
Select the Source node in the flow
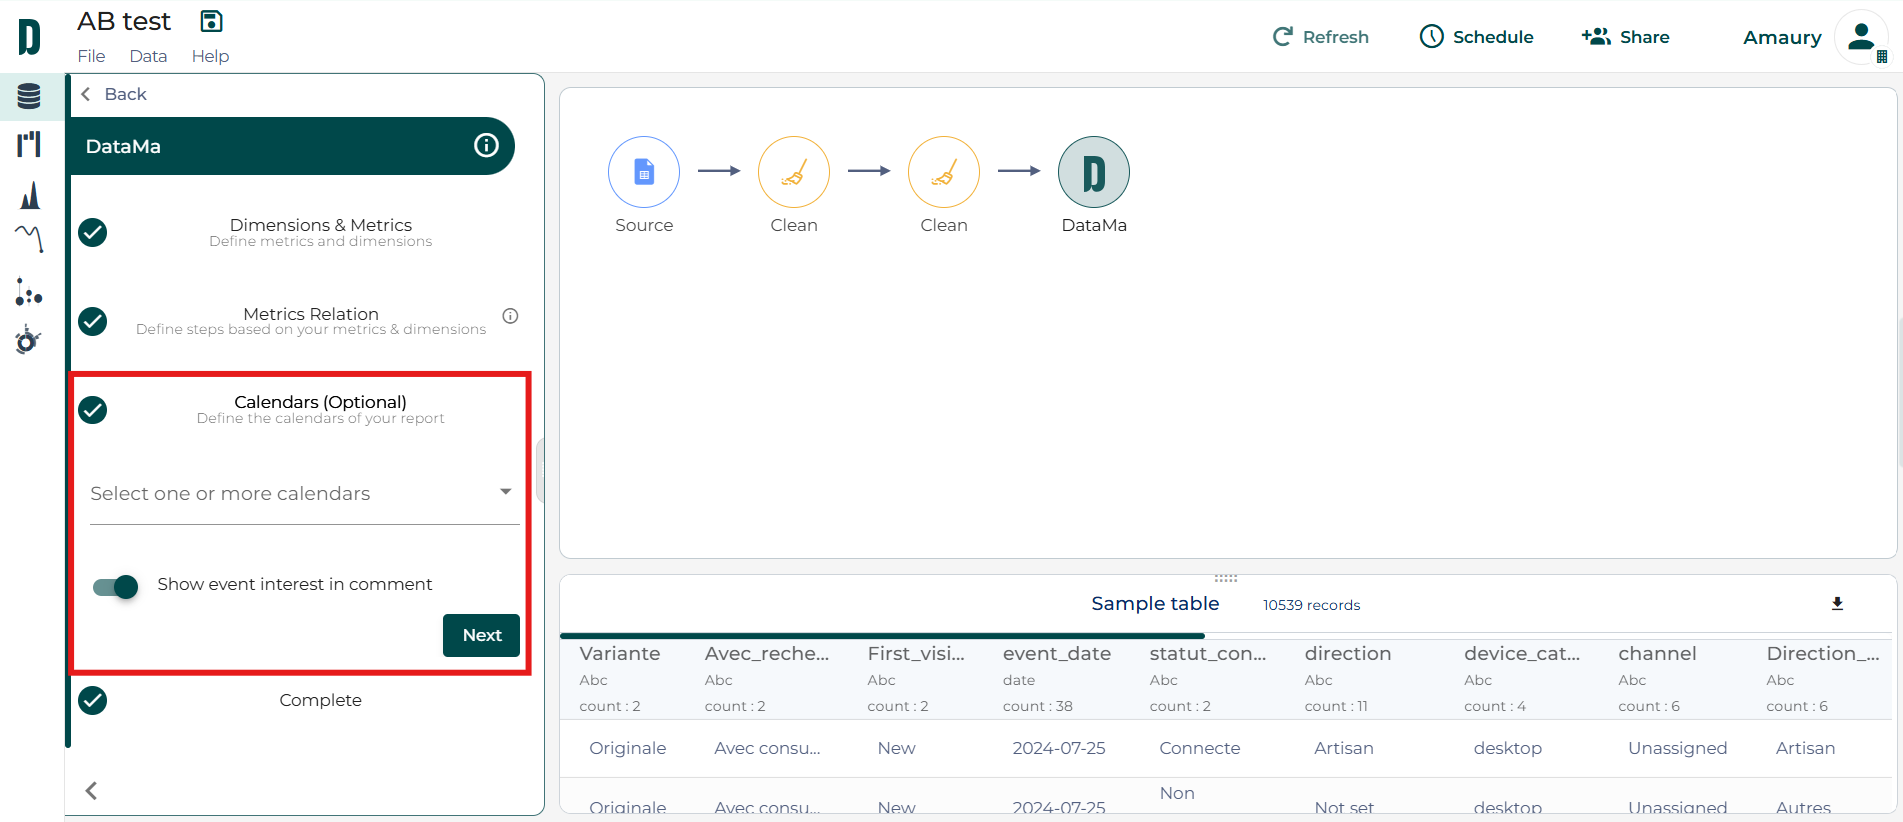coord(644,172)
